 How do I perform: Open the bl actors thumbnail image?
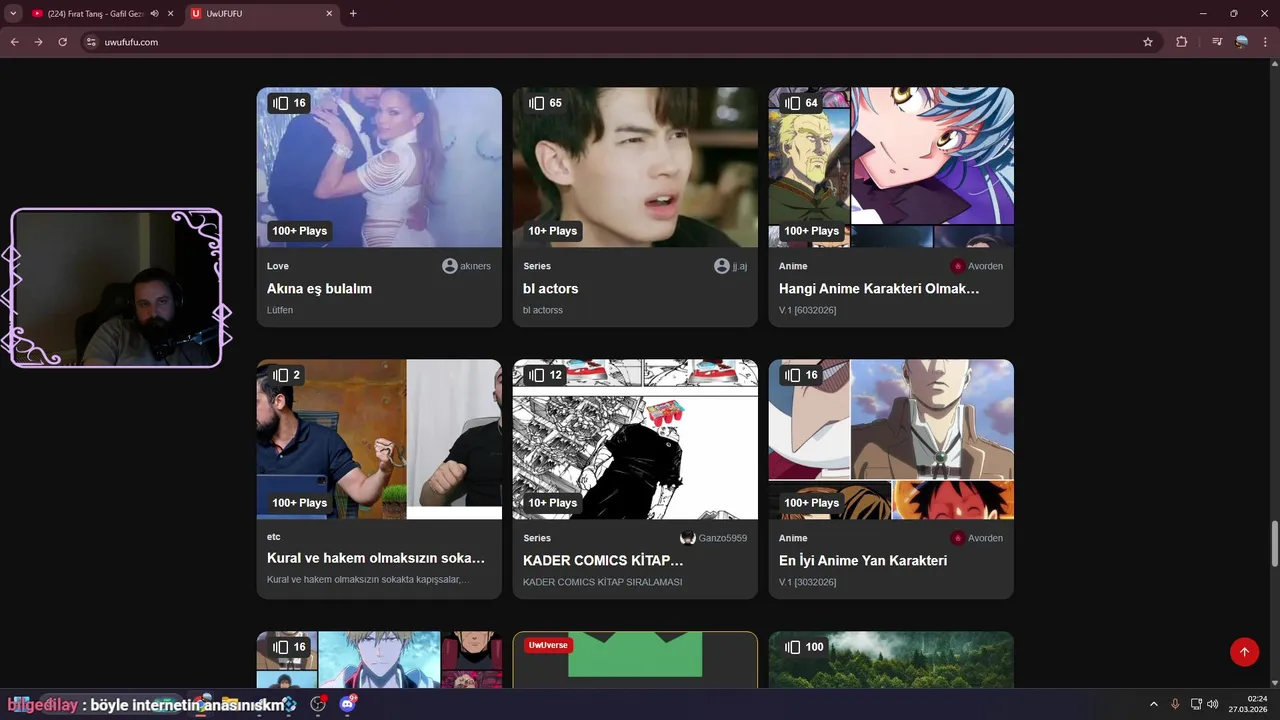(x=635, y=167)
